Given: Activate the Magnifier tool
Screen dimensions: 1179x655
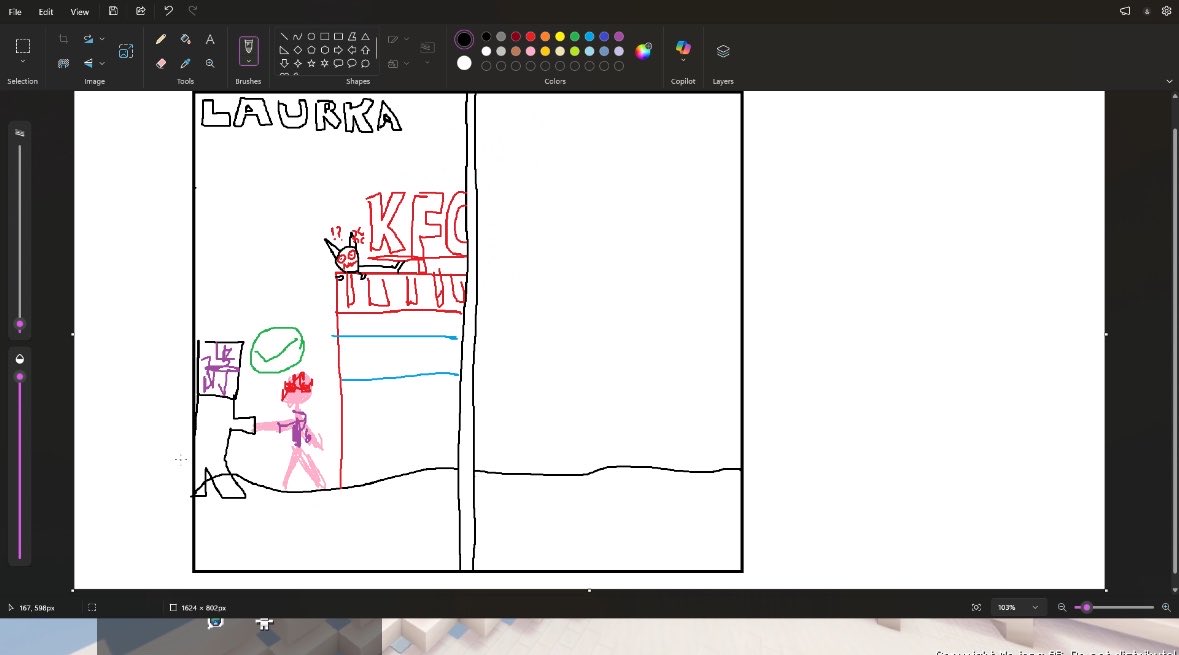Looking at the screenshot, I should coord(210,62).
